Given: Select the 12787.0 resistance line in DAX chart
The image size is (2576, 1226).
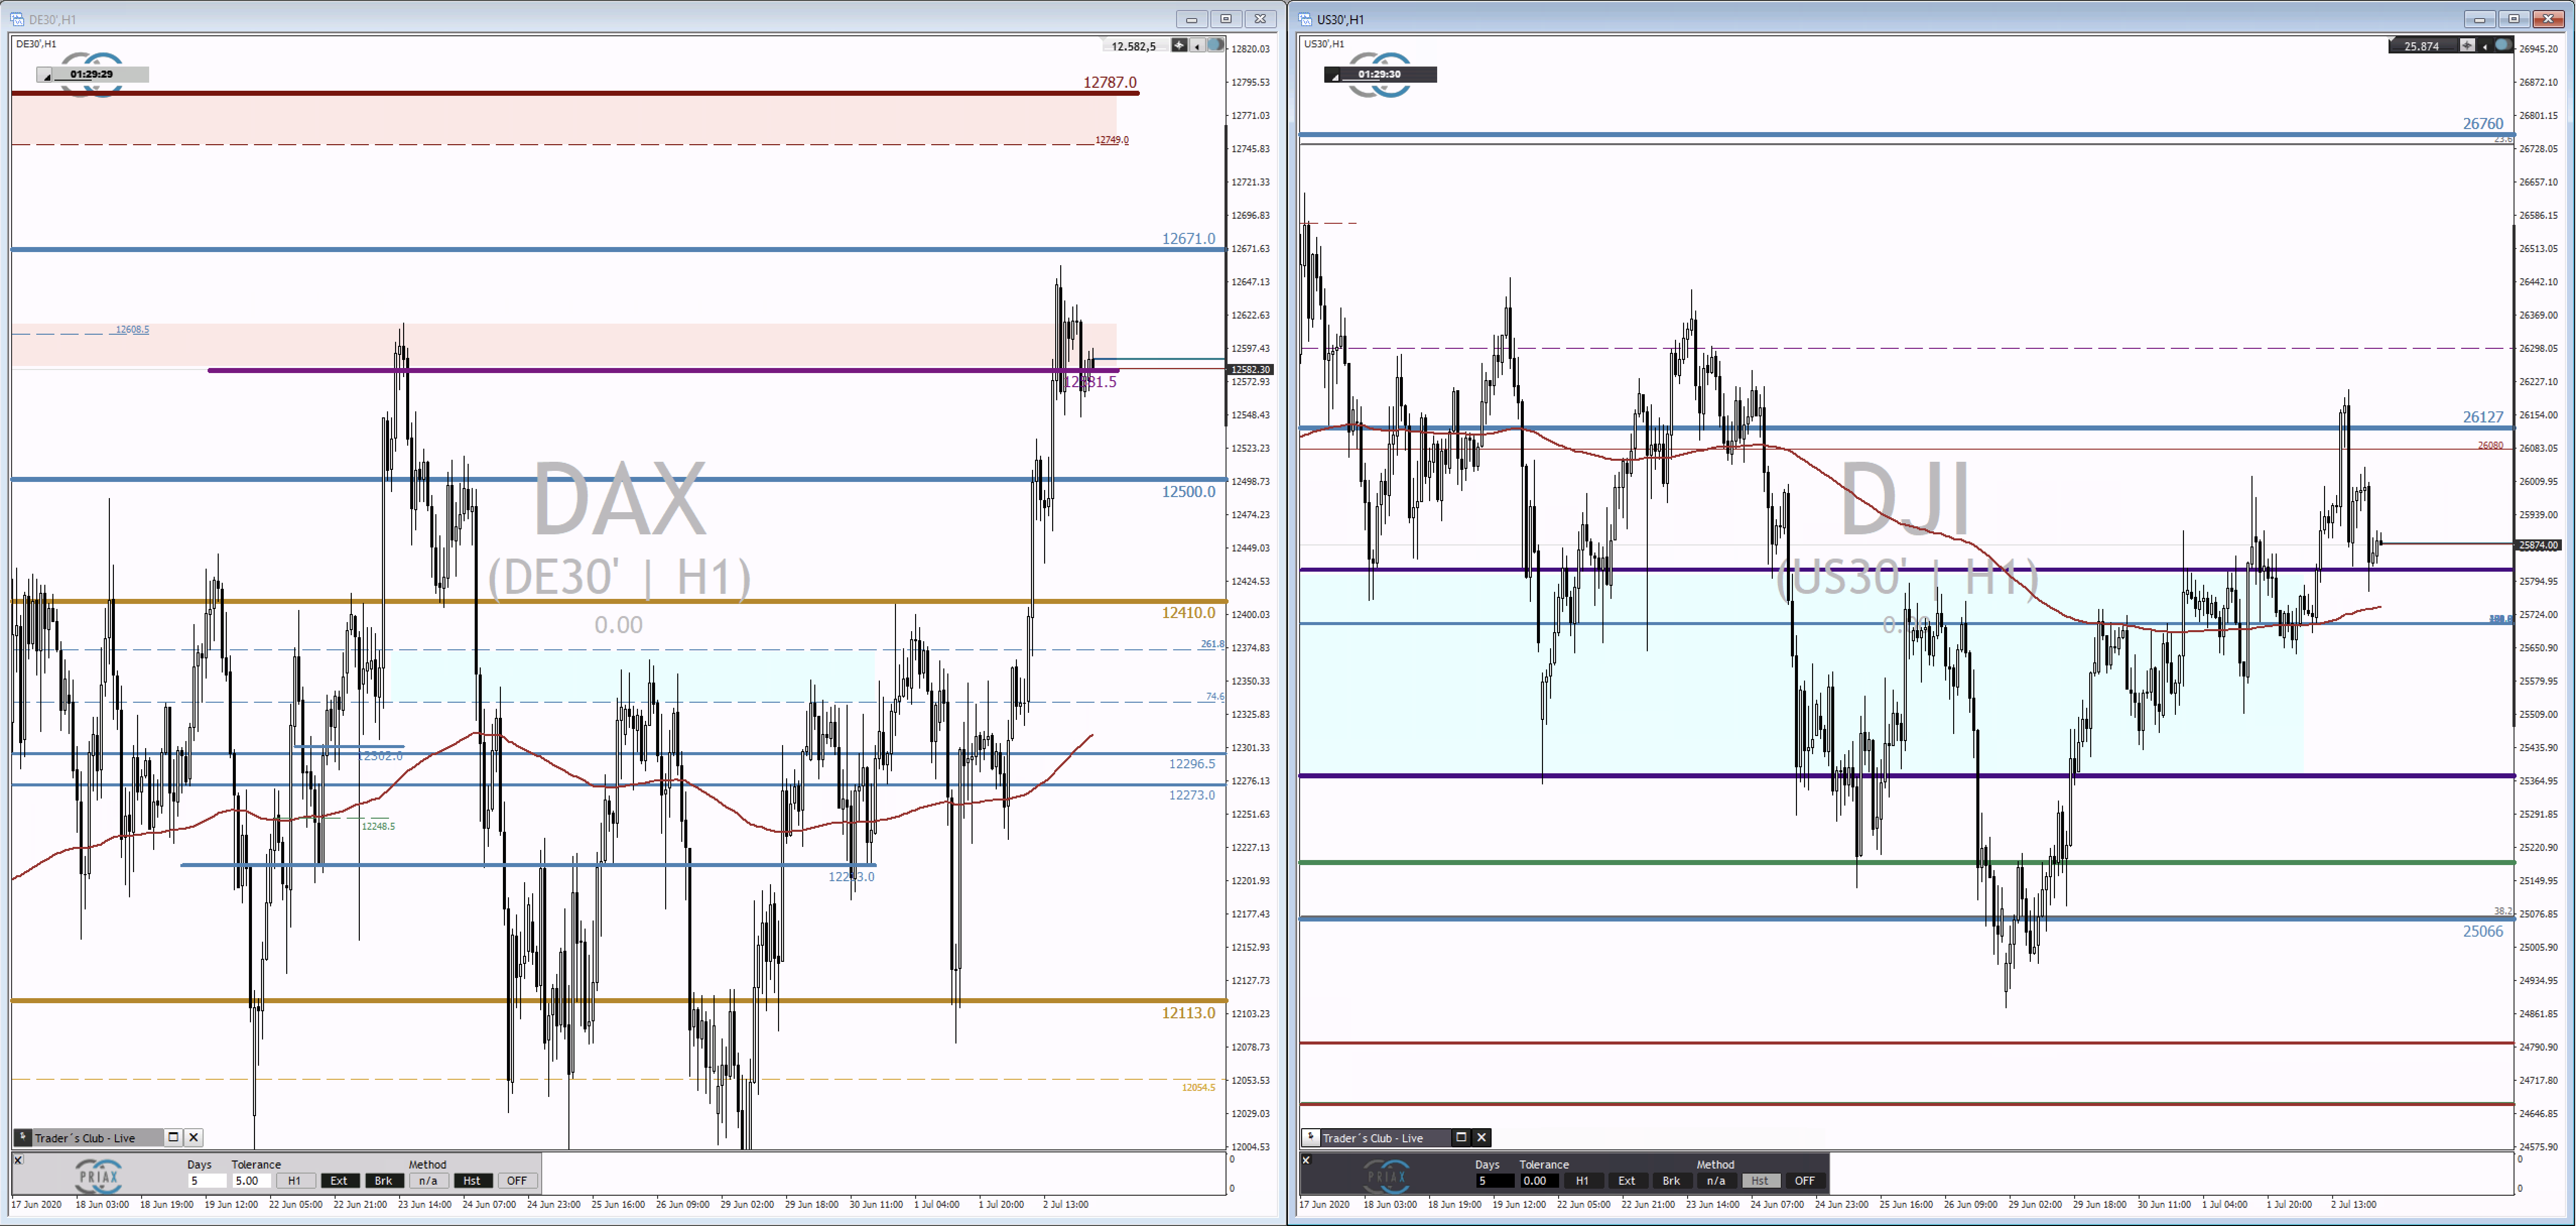Looking at the screenshot, I should pyautogui.click(x=575, y=93).
